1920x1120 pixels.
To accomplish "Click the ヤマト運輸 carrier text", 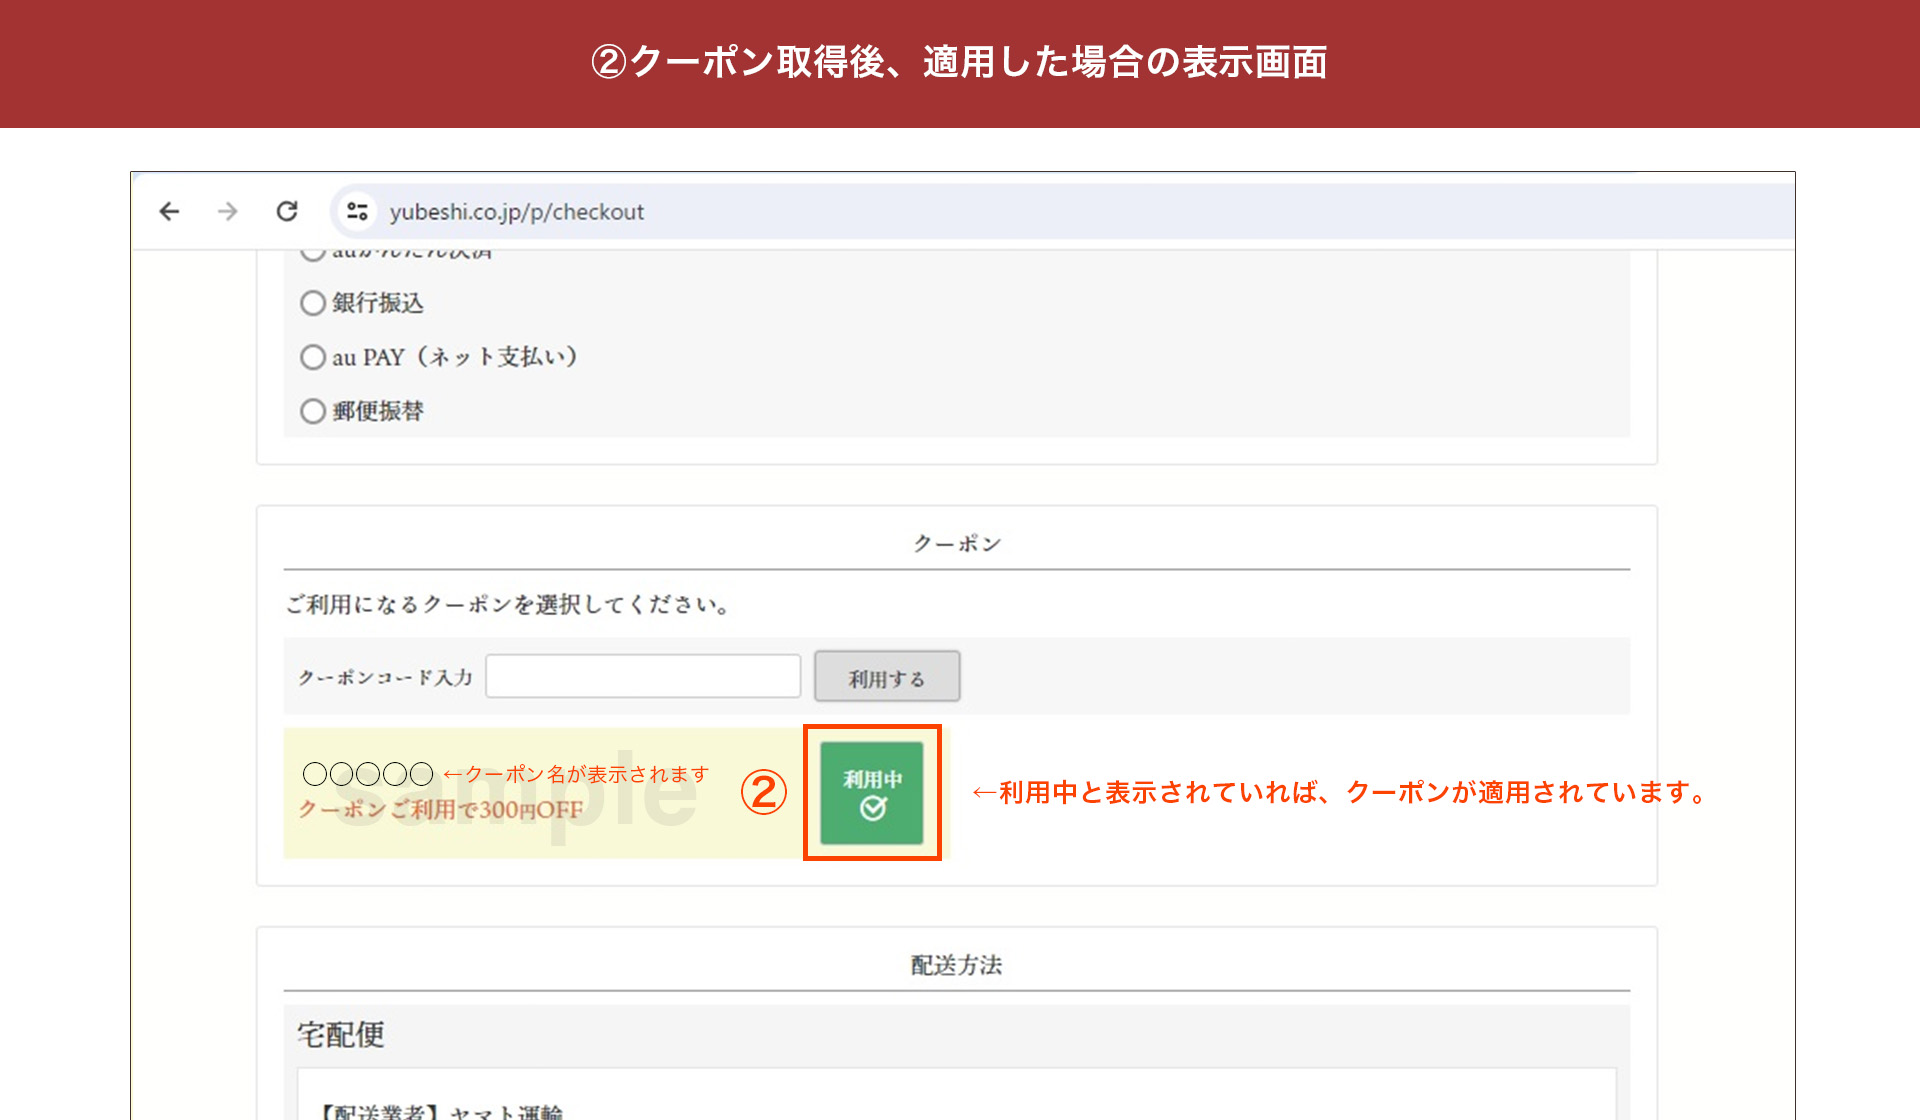I will point(507,1110).
